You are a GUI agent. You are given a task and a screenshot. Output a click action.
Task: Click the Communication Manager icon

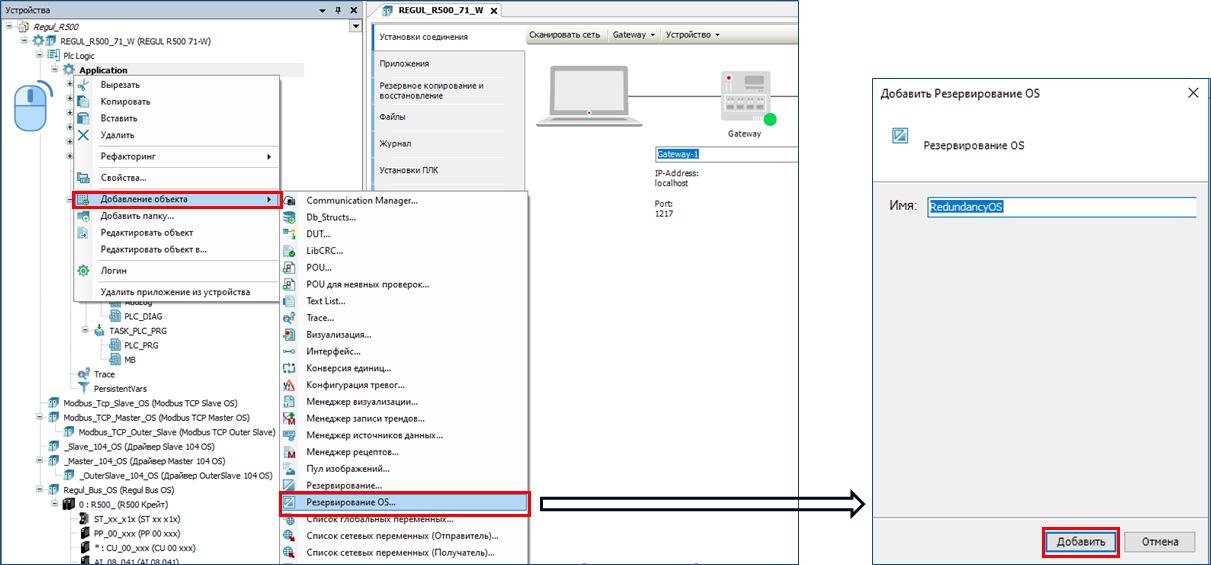(290, 200)
